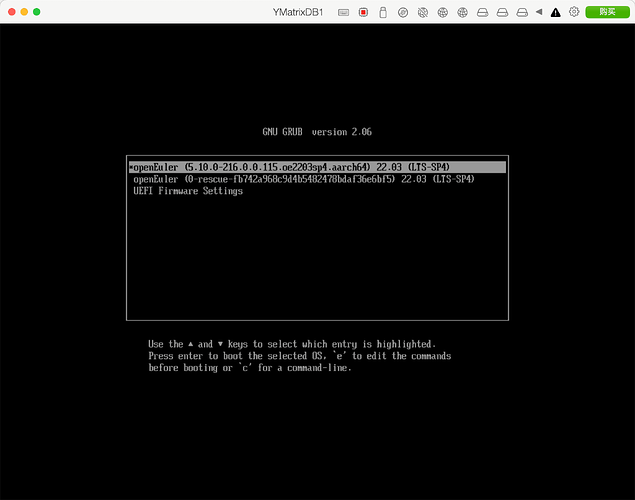Image resolution: width=635 pixels, height=500 pixels.
Task: Click the green 购买 purchase button
Action: pyautogui.click(x=606, y=12)
